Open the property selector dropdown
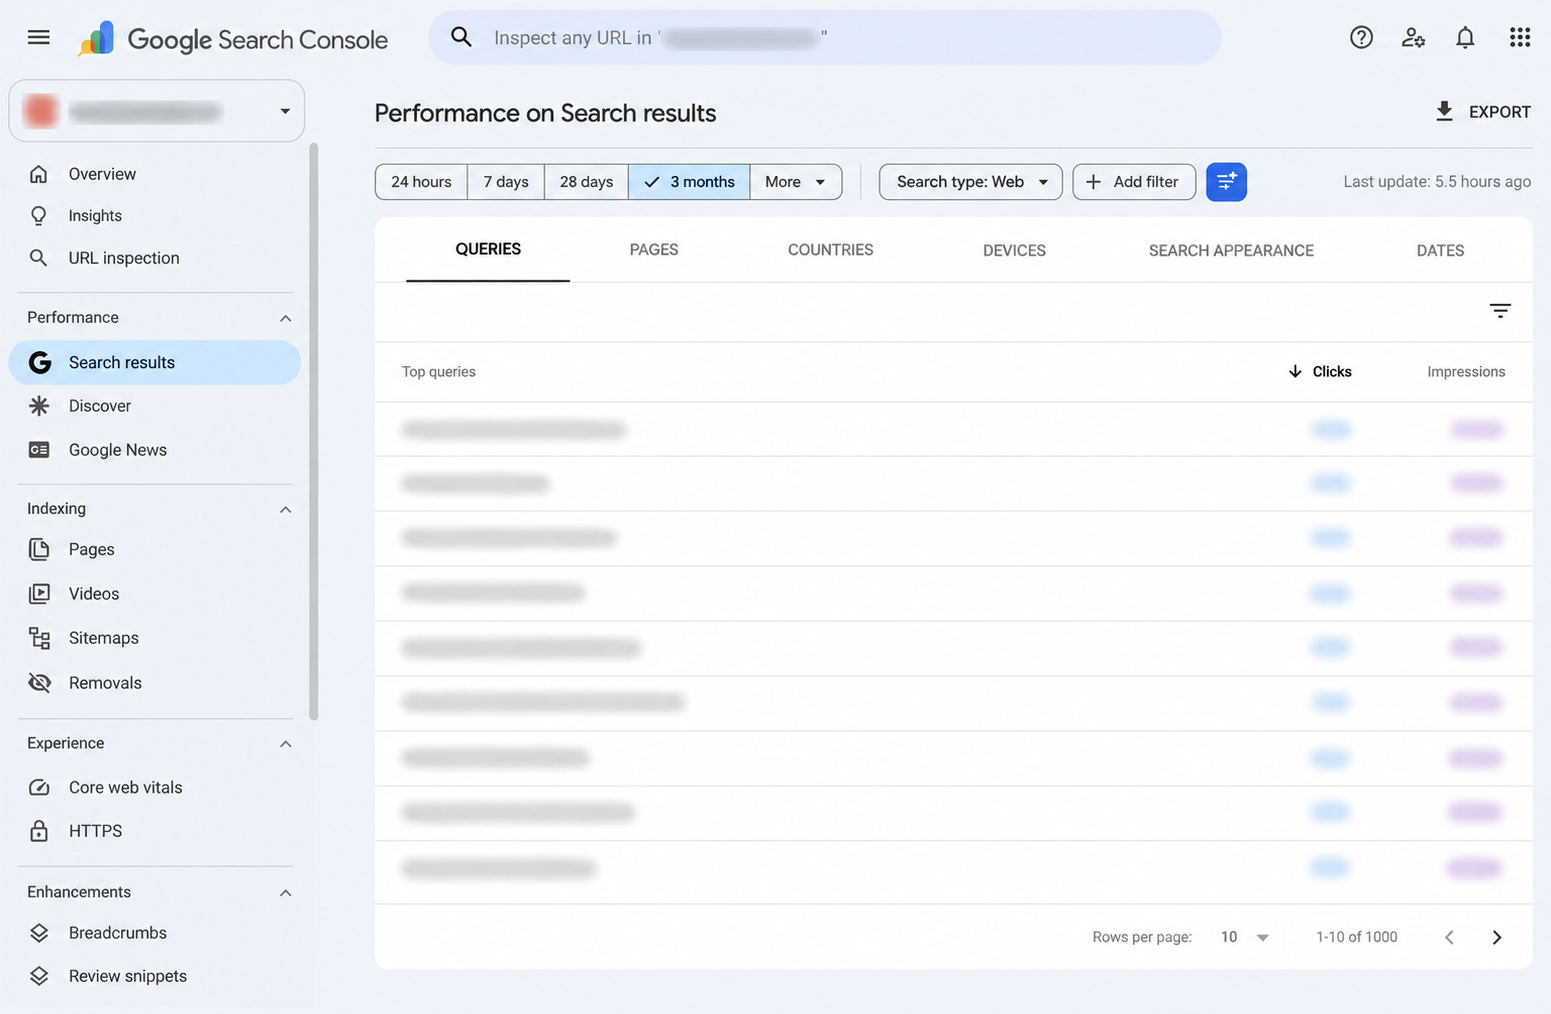 (x=157, y=111)
